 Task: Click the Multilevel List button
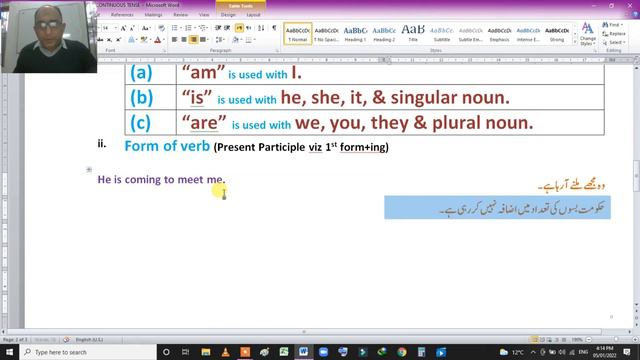click(x=202, y=28)
